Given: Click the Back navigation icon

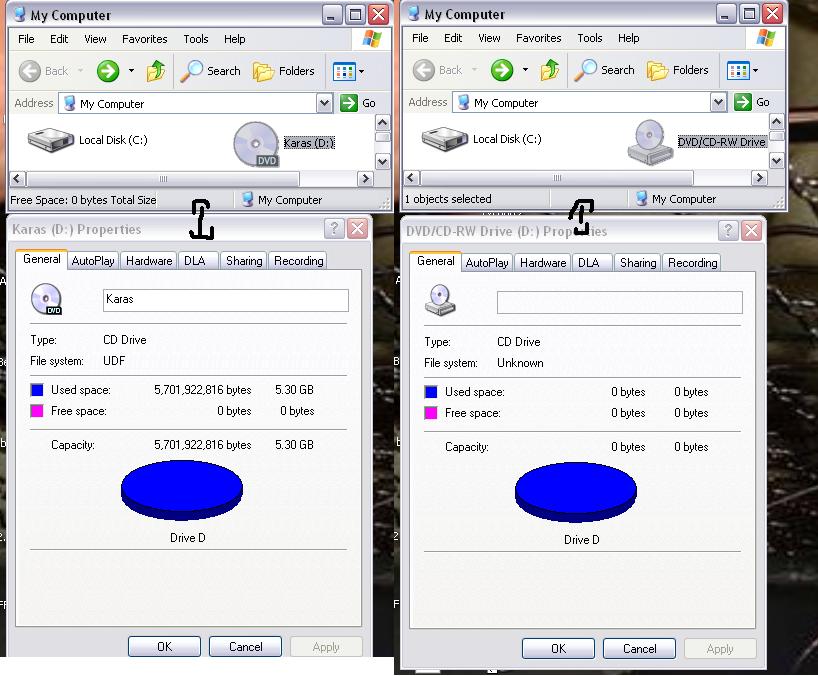Looking at the screenshot, I should (30, 71).
